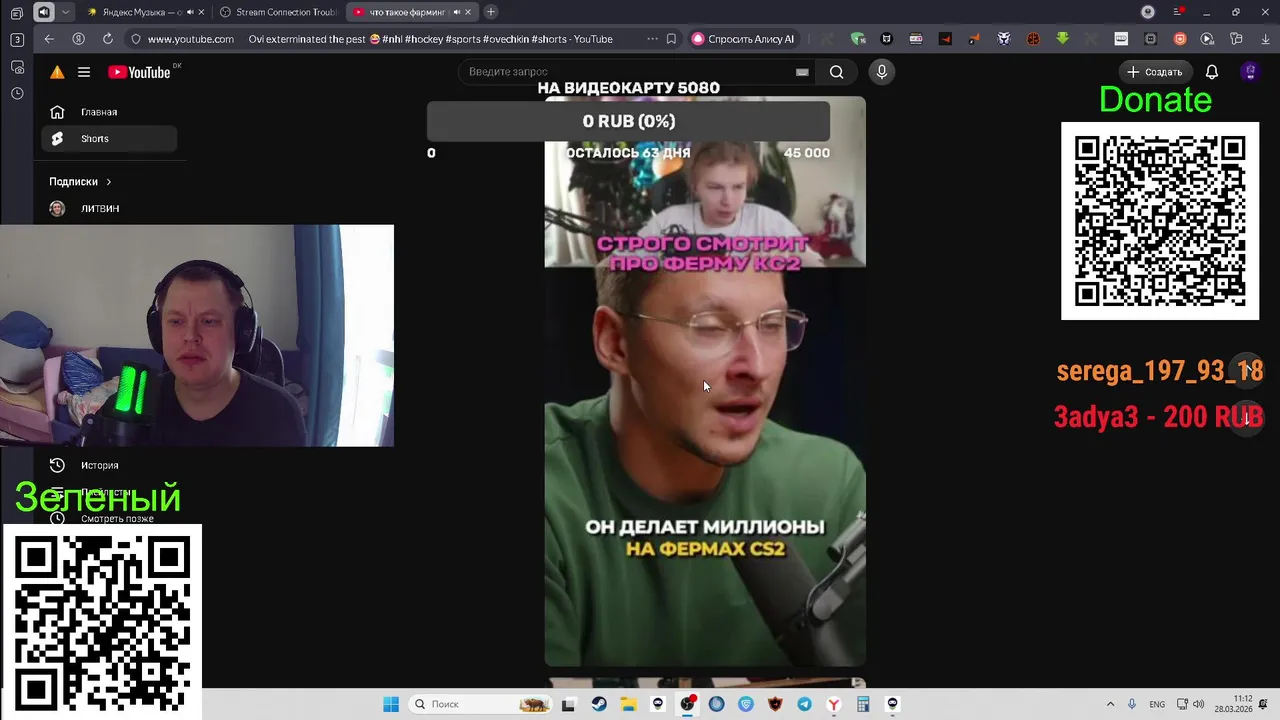This screenshot has width=1280, height=720.
Task: Open the Yandex home button in toolbar
Action: [78, 39]
